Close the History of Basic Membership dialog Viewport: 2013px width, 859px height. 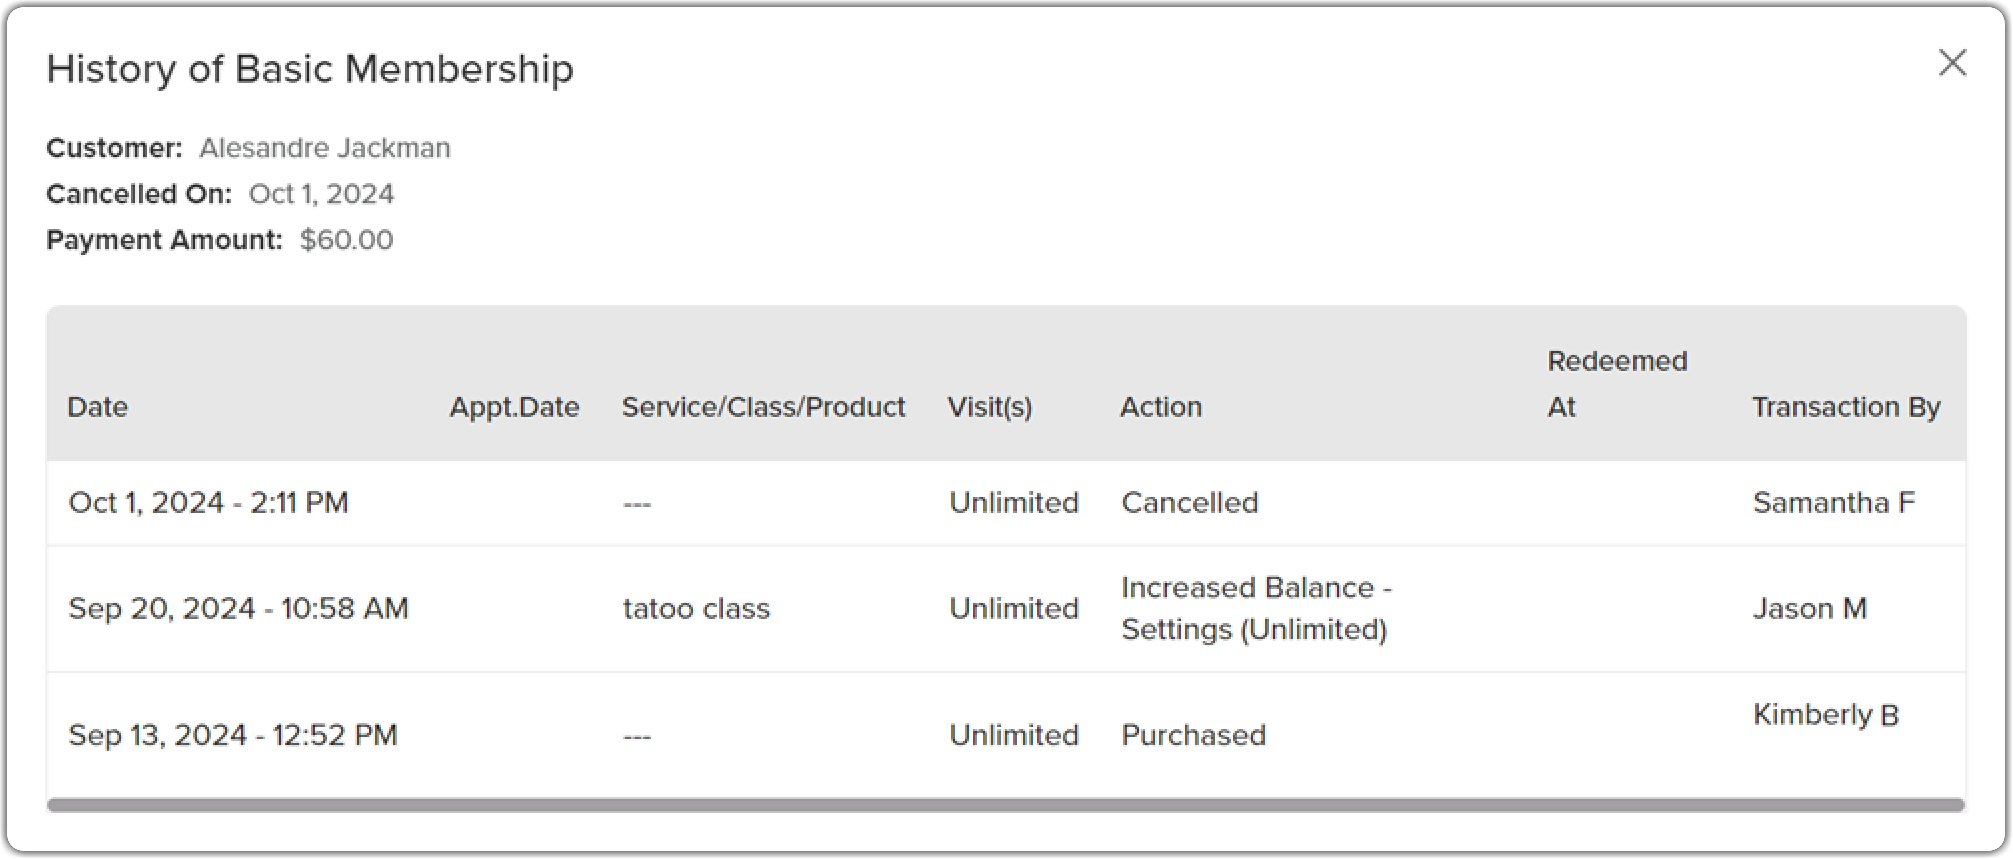click(x=1952, y=63)
